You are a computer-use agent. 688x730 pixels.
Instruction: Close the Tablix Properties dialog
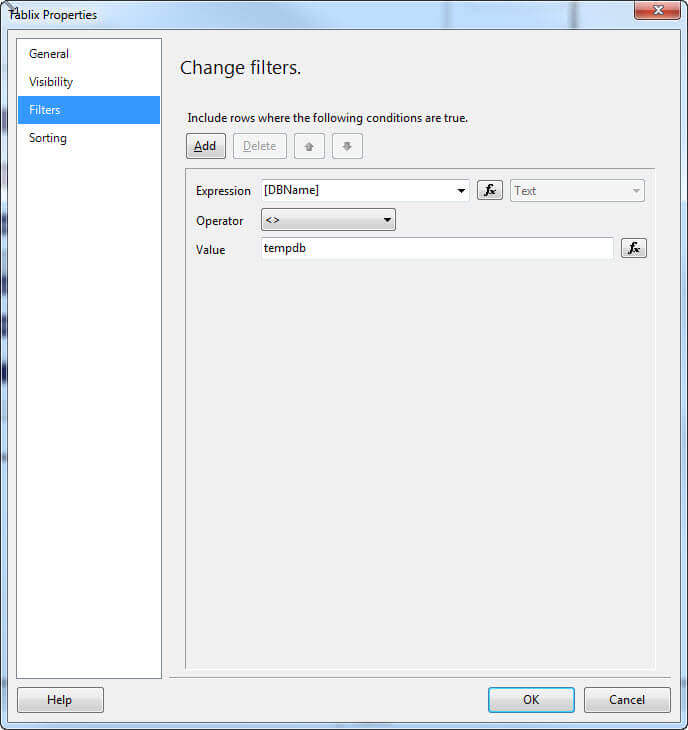[x=657, y=10]
